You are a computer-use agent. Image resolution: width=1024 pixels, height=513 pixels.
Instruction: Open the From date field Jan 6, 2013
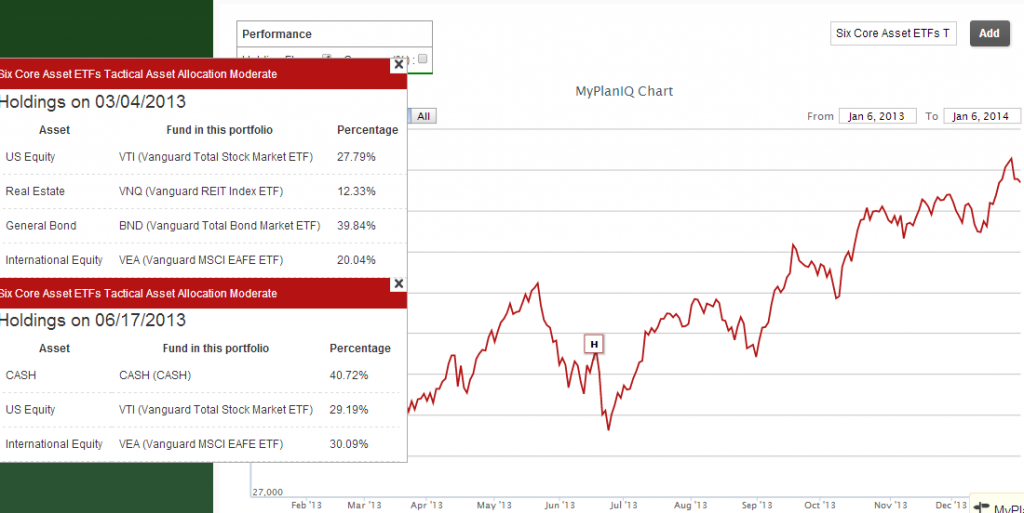(x=877, y=116)
